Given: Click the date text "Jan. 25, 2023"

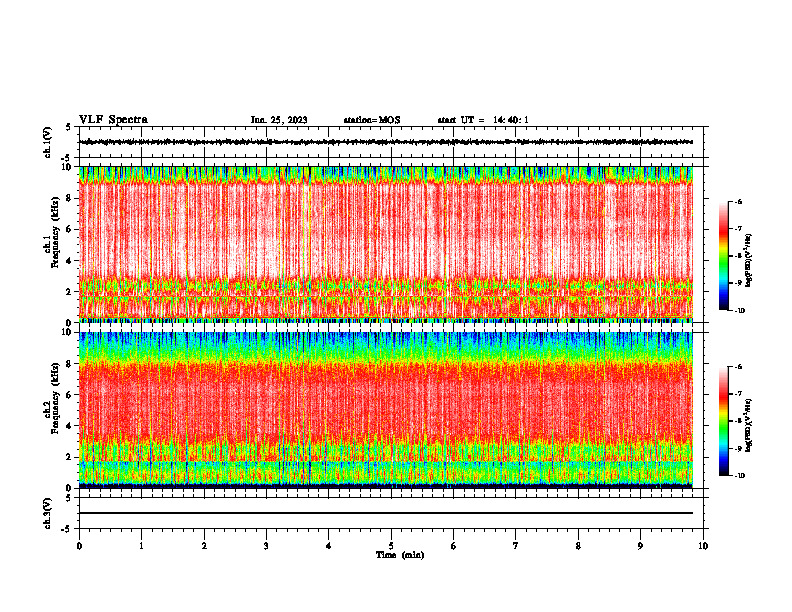Looking at the screenshot, I should 279,120.
